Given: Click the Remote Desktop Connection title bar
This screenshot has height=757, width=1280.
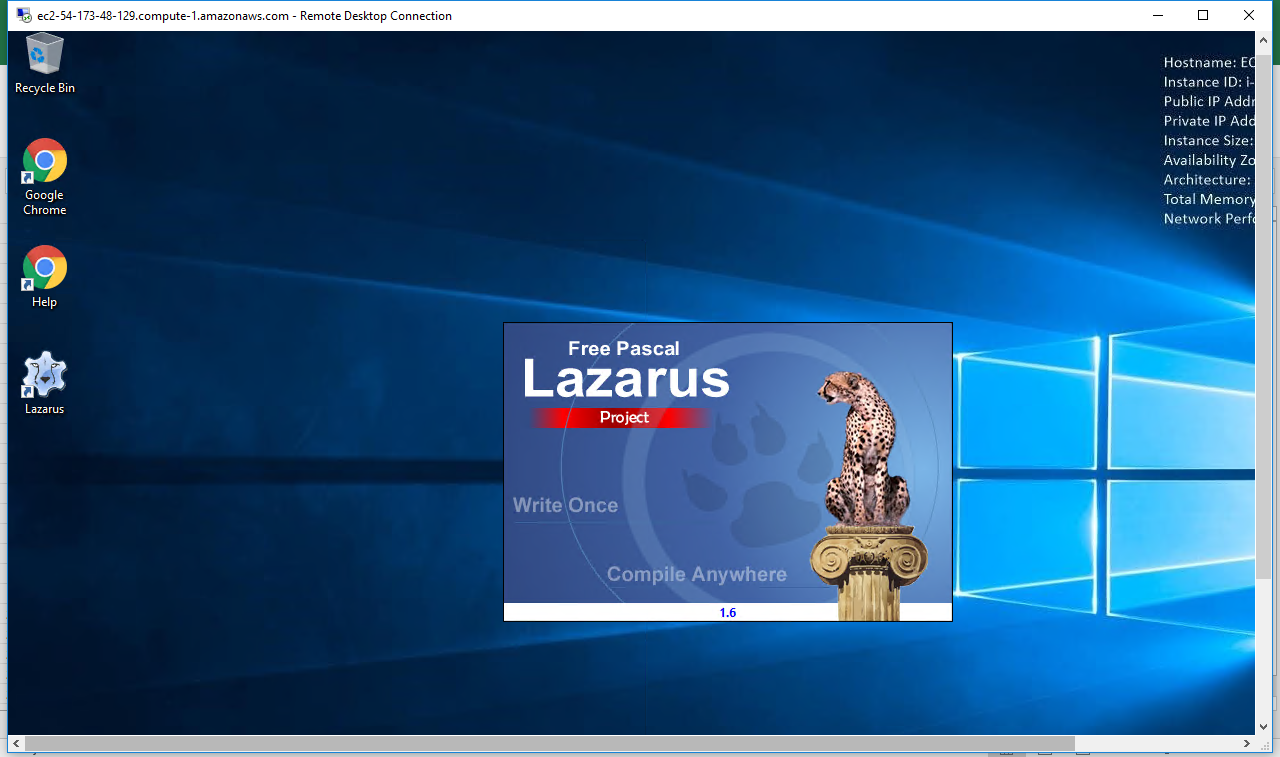Looking at the screenshot, I should click(600, 15).
